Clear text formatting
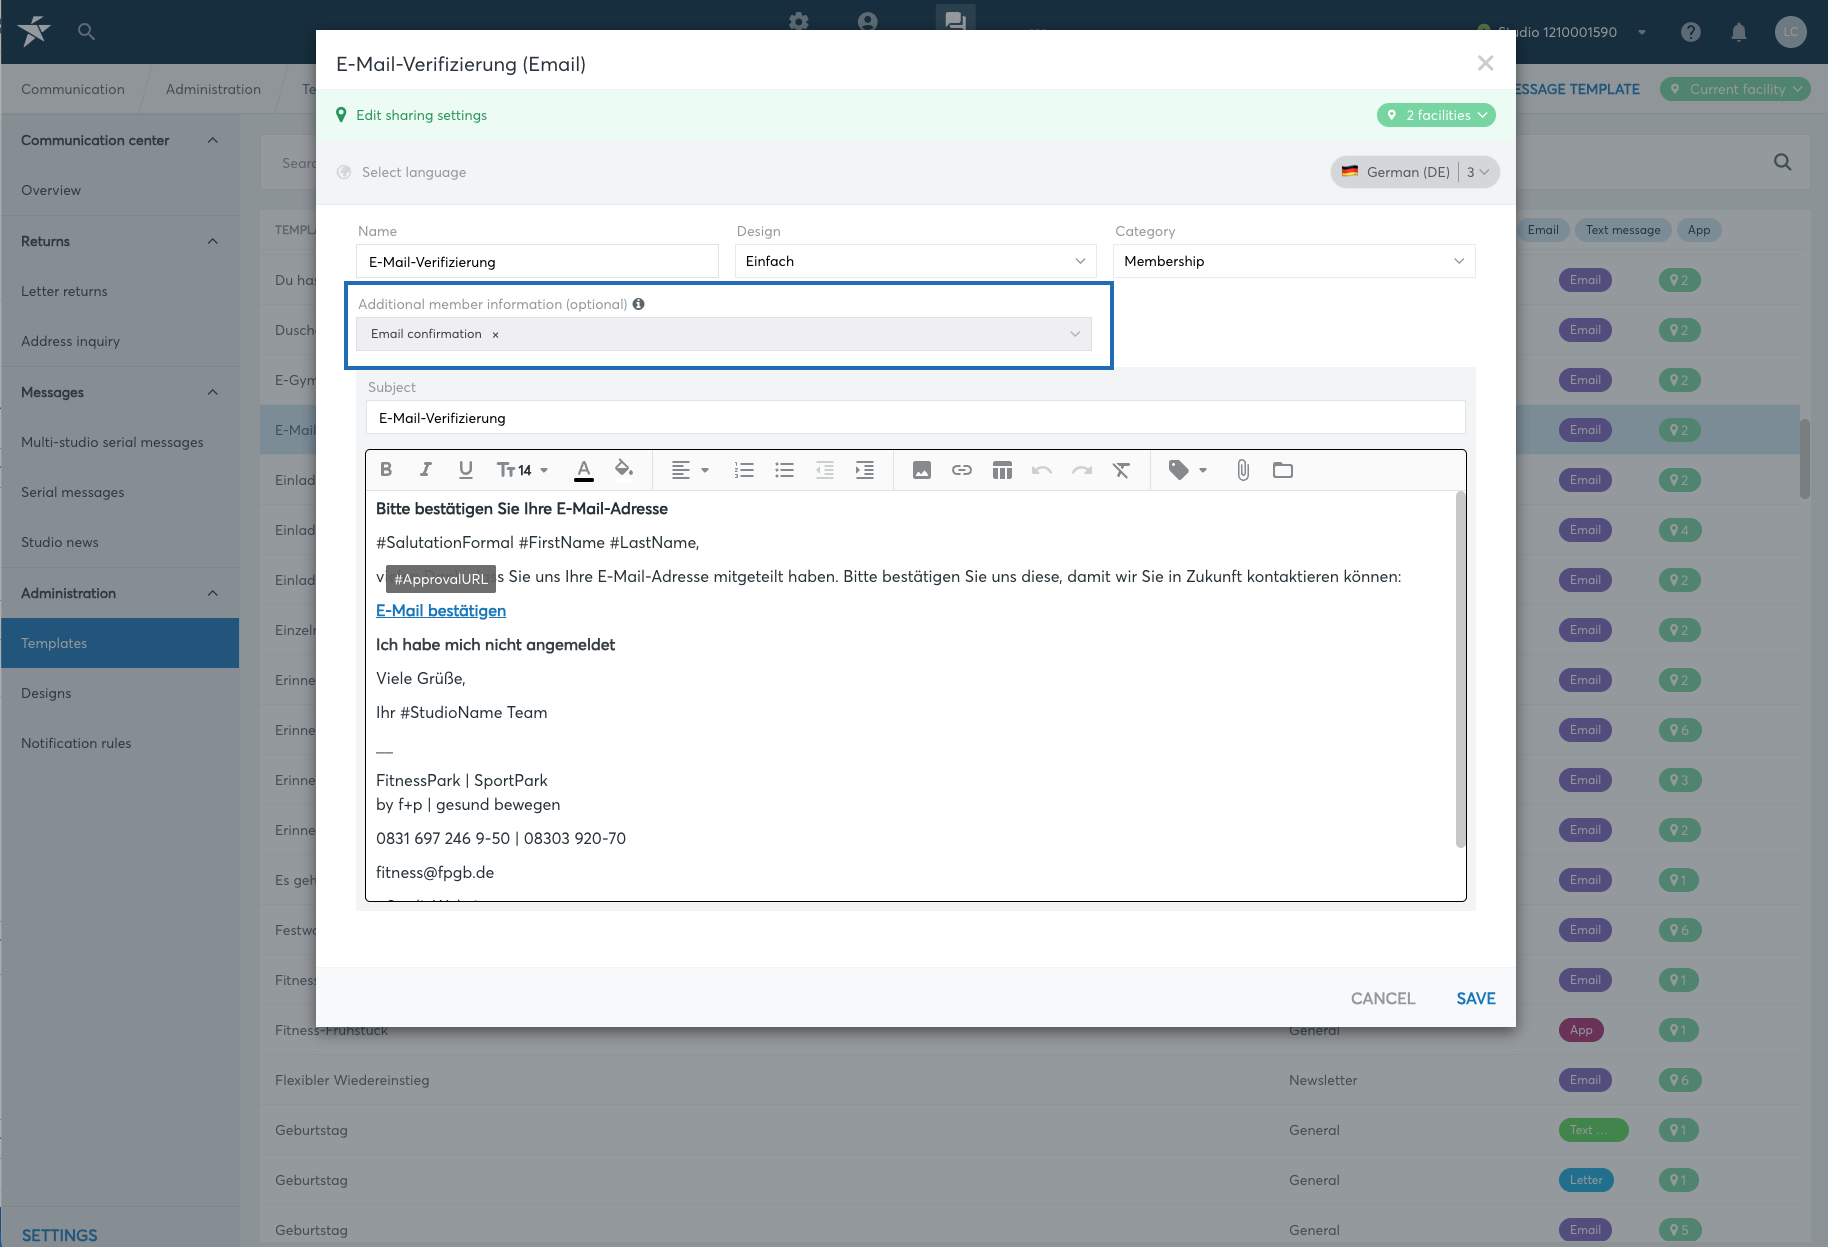Image resolution: width=1828 pixels, height=1247 pixels. (1122, 470)
